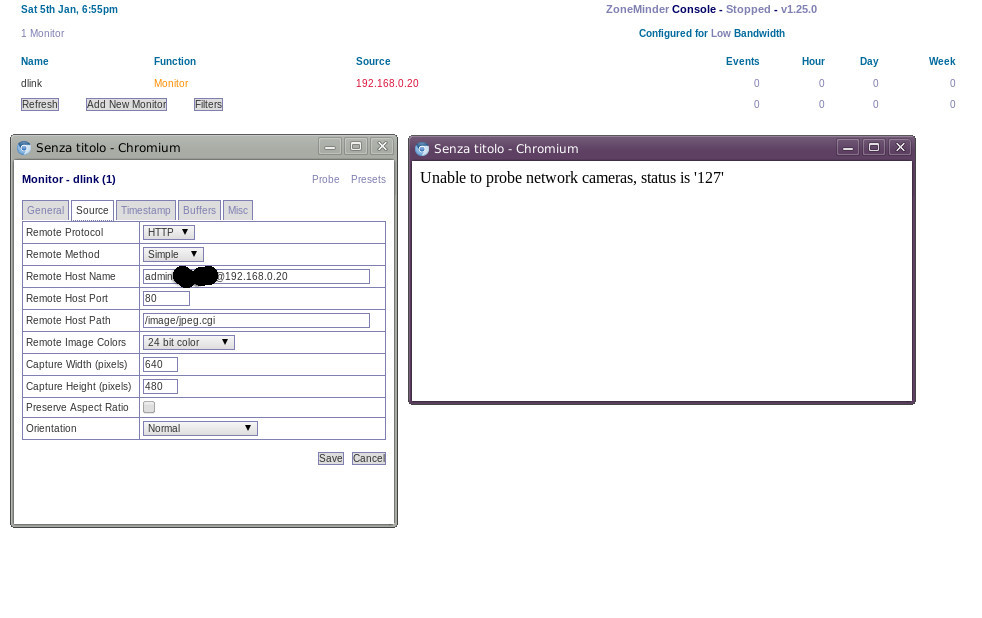982x618 pixels.
Task: Click the orange Monitor function link
Action: click(x=171, y=83)
